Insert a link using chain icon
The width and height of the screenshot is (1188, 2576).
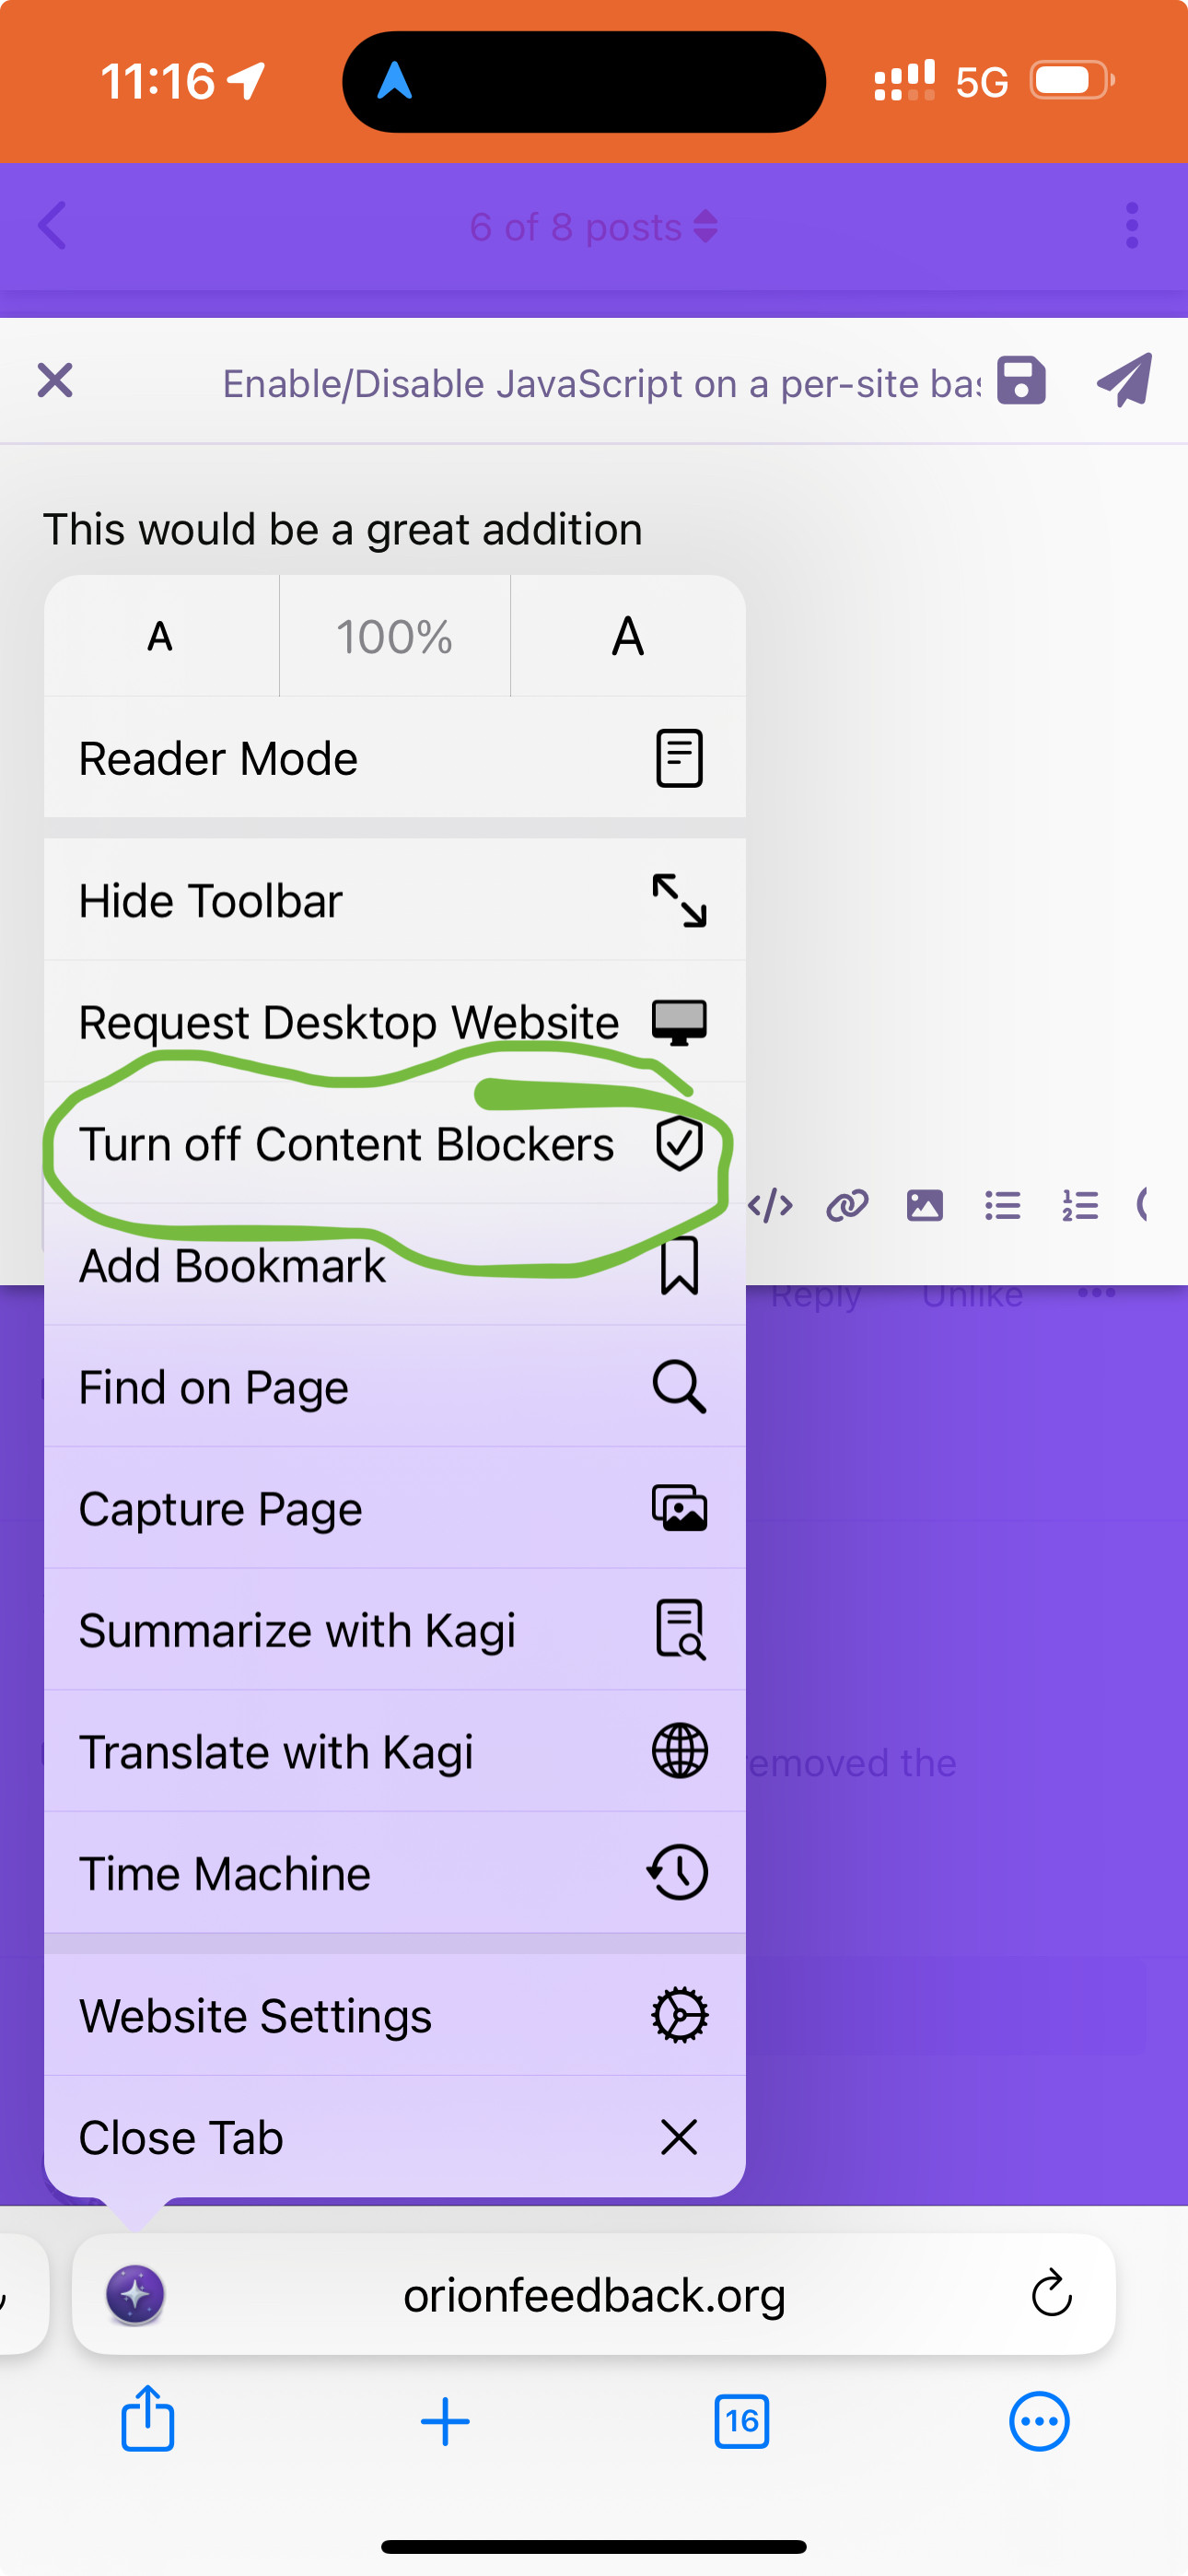(847, 1206)
